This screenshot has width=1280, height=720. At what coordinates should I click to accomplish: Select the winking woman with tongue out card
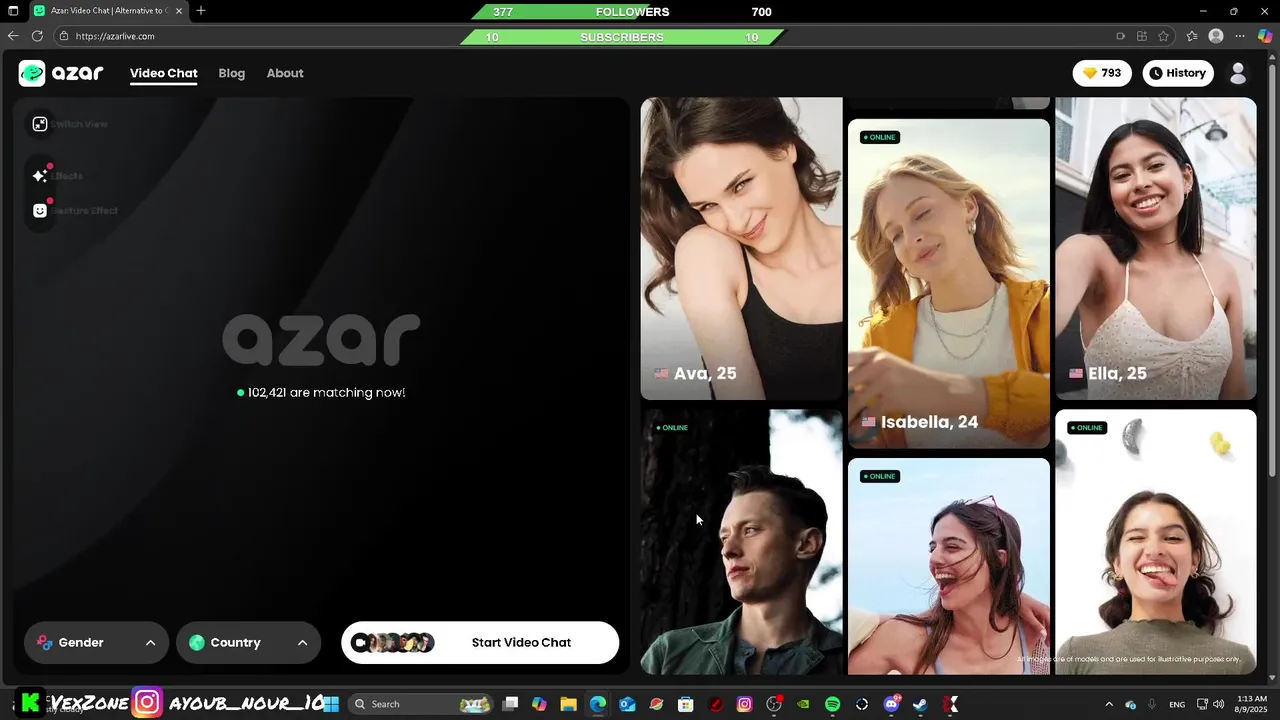tap(1156, 542)
